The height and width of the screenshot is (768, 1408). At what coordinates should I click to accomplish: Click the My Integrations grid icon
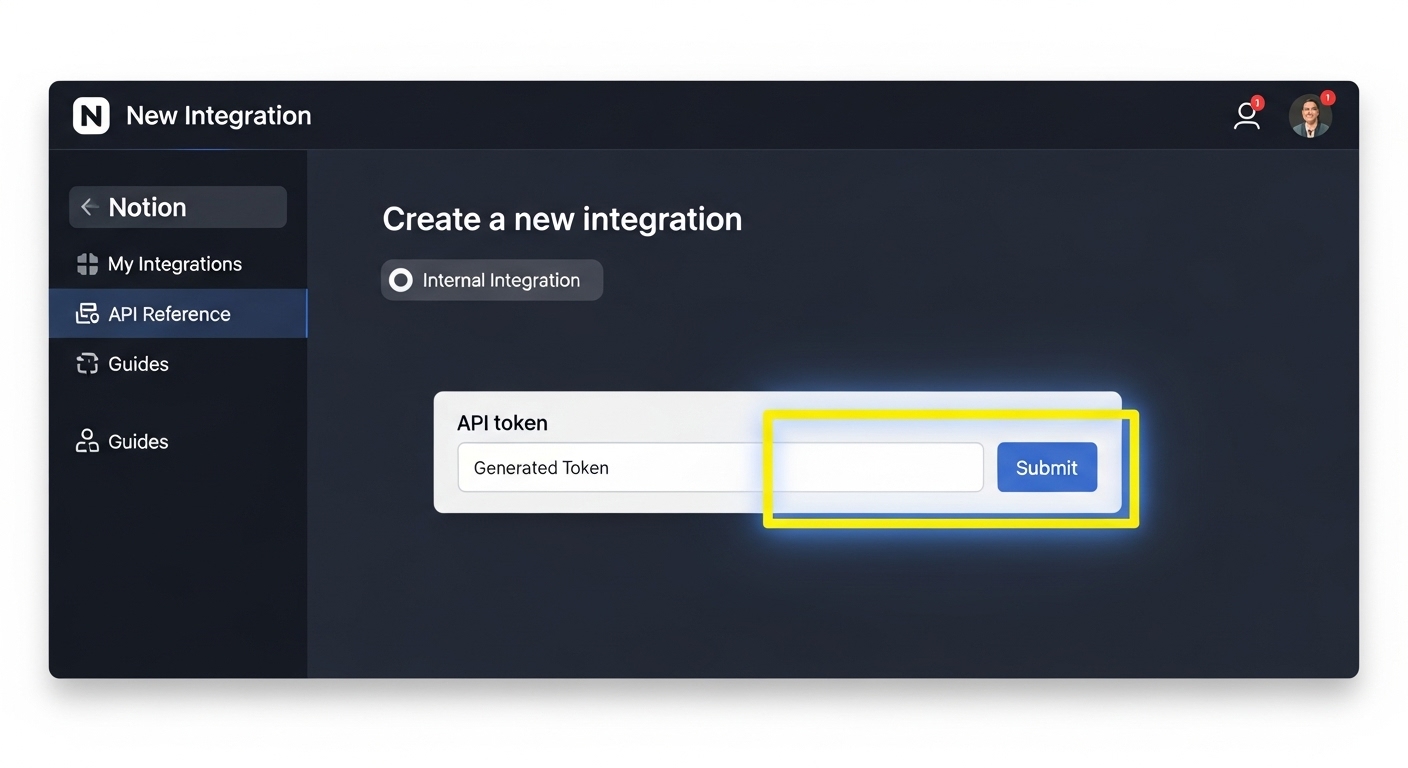point(87,264)
